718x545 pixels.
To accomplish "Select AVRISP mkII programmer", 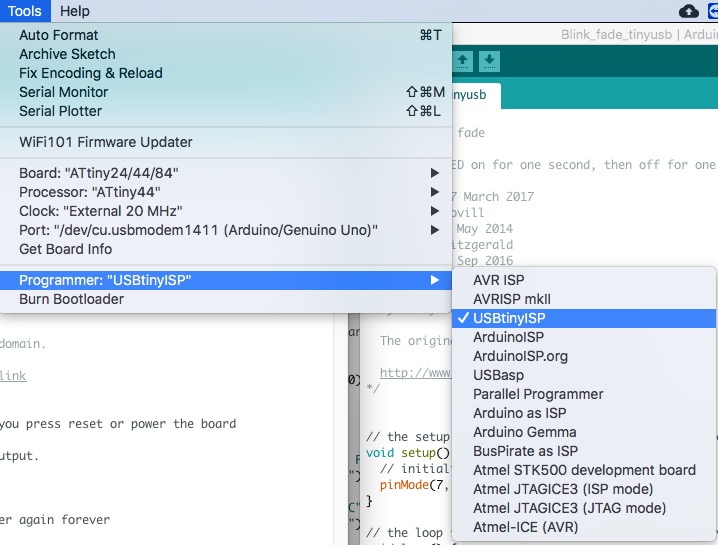I will pyautogui.click(x=584, y=299).
